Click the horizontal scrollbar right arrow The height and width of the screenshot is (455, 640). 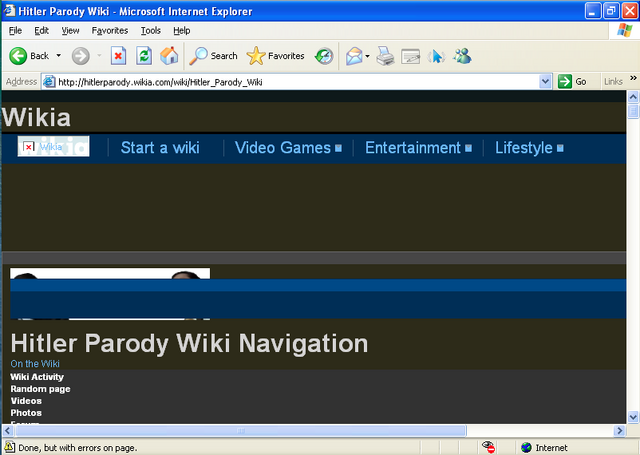620,431
